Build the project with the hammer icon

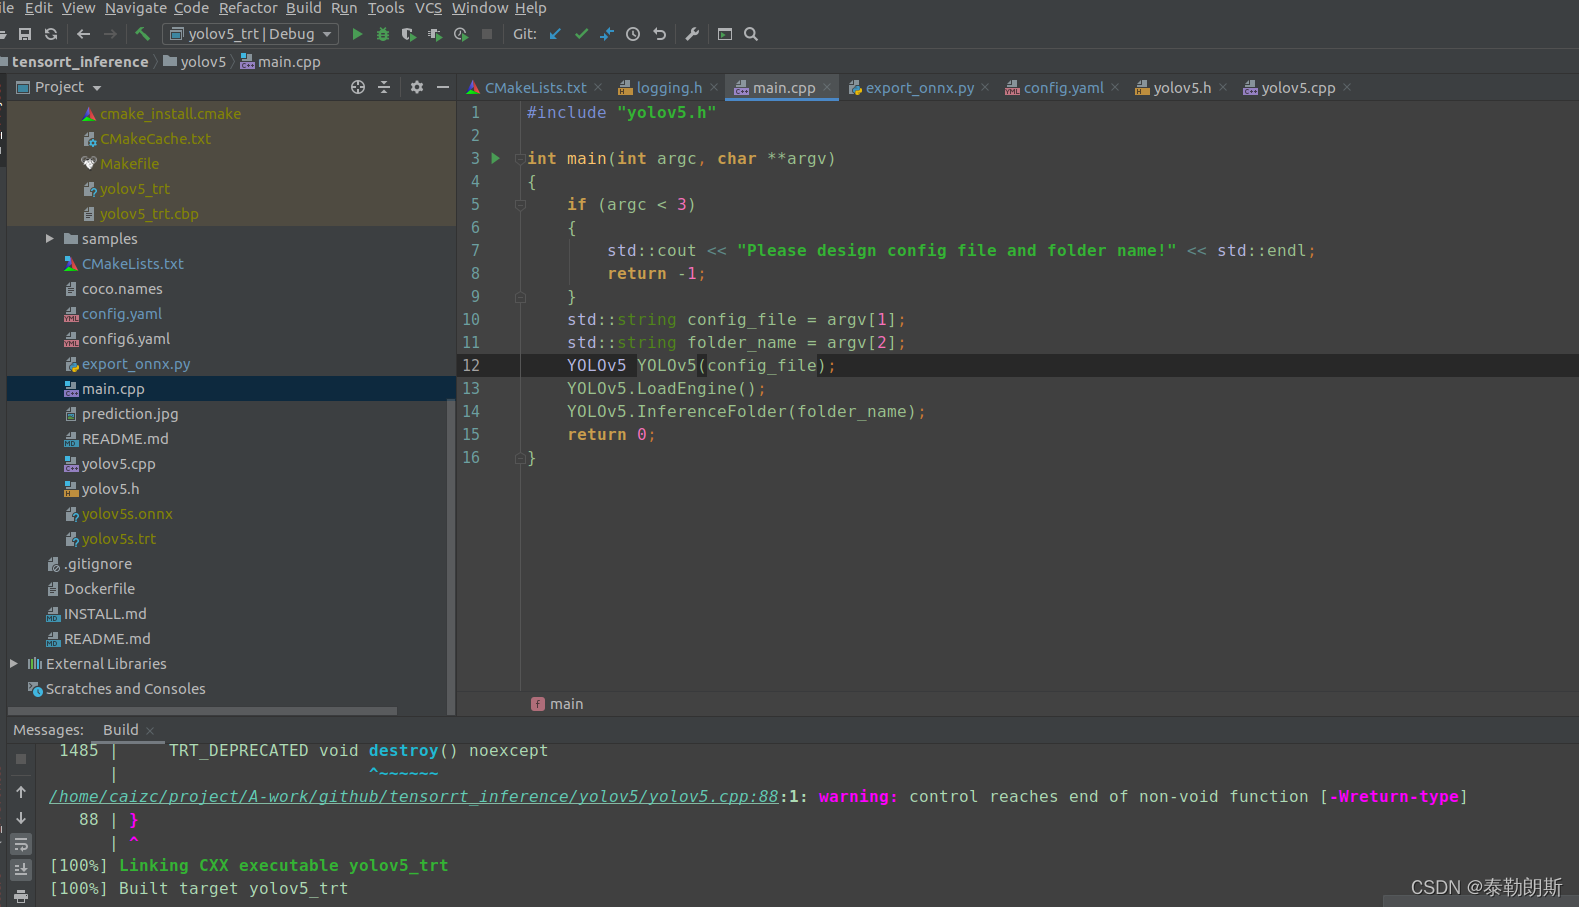(143, 34)
